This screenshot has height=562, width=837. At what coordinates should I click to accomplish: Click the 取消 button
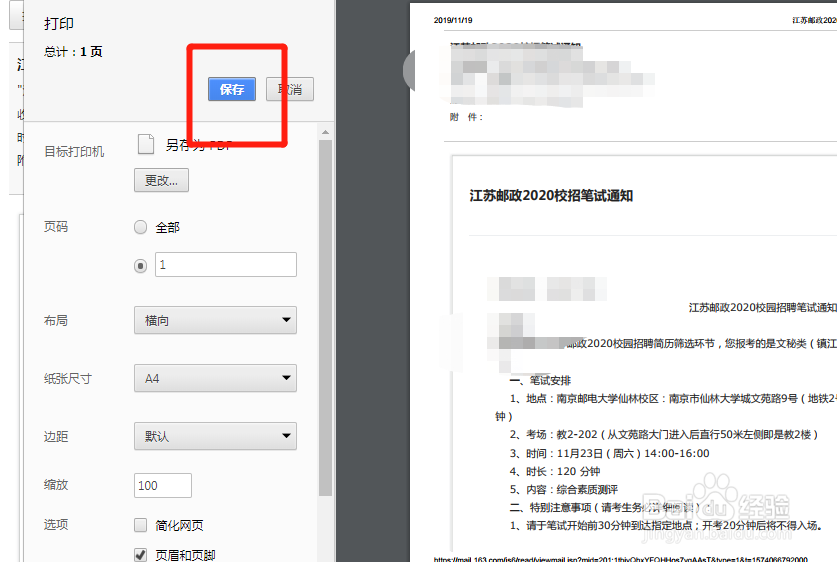[x=290, y=89]
